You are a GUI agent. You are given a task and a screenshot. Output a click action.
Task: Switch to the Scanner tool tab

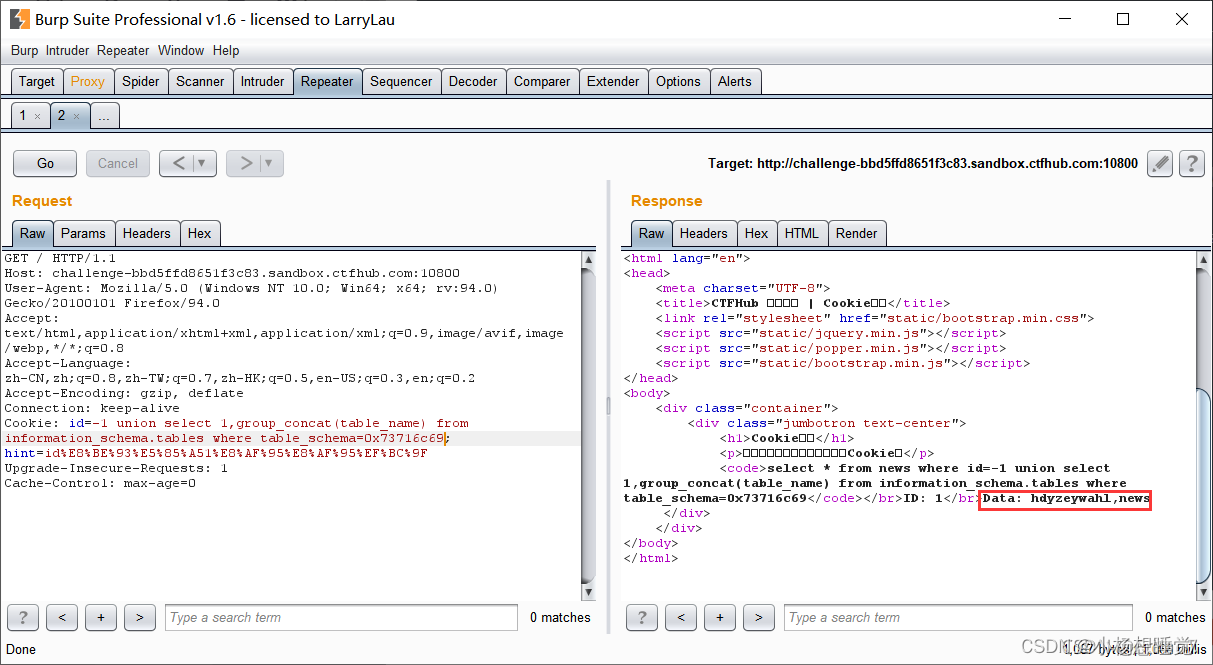point(200,81)
